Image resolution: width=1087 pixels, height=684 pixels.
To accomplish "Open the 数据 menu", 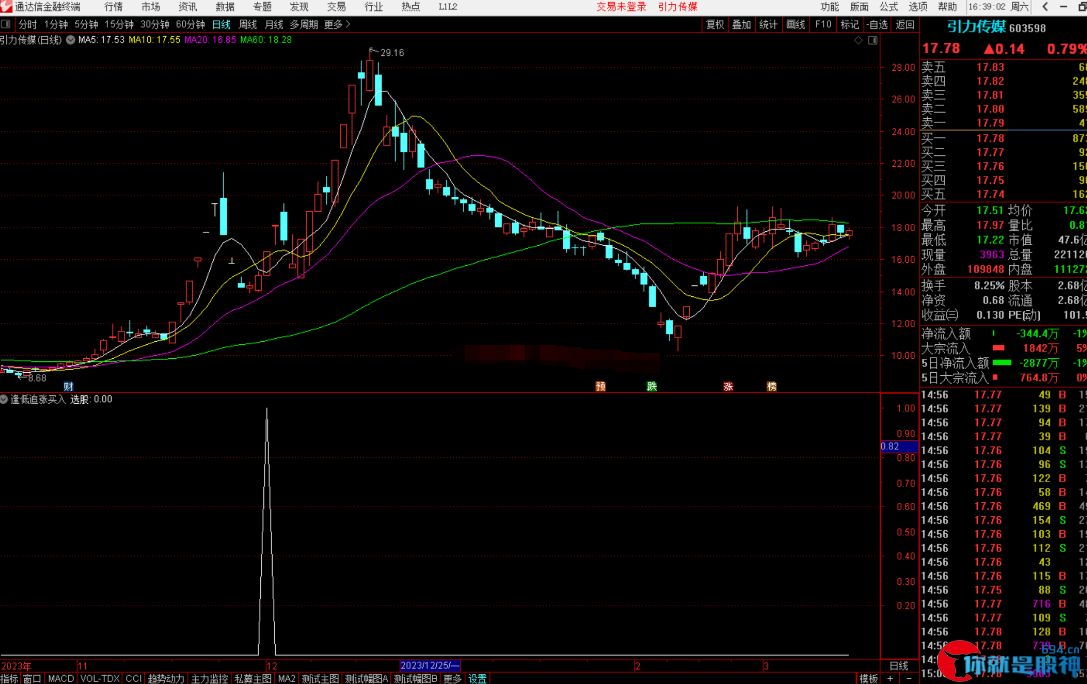I will coord(225,6).
